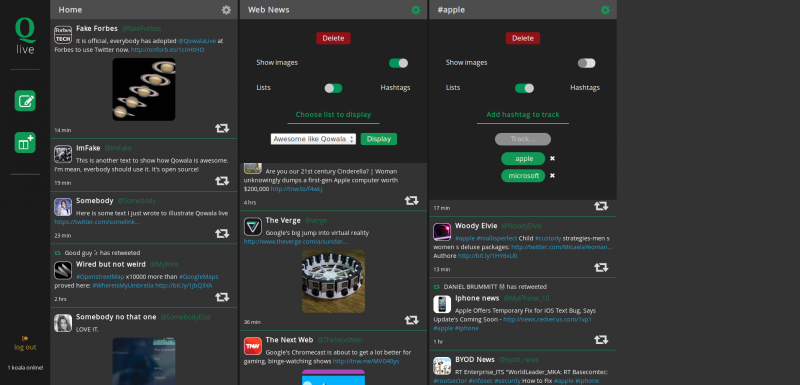This screenshot has width=800, height=385.
Task: Click the log out link
Action: click(25, 347)
